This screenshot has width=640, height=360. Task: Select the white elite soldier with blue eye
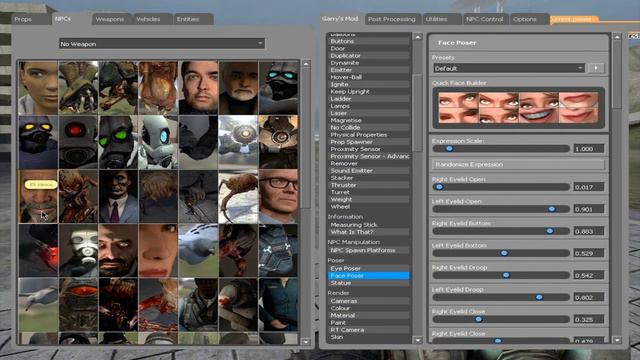(158, 142)
